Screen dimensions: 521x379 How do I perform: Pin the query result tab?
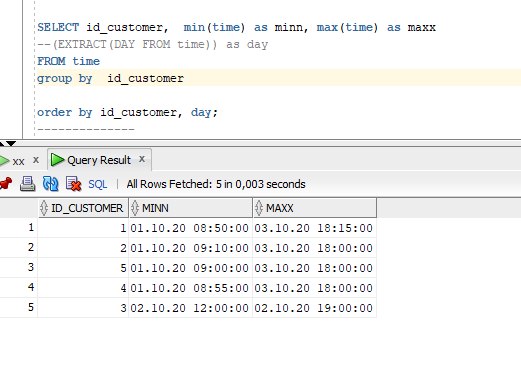pos(6,184)
